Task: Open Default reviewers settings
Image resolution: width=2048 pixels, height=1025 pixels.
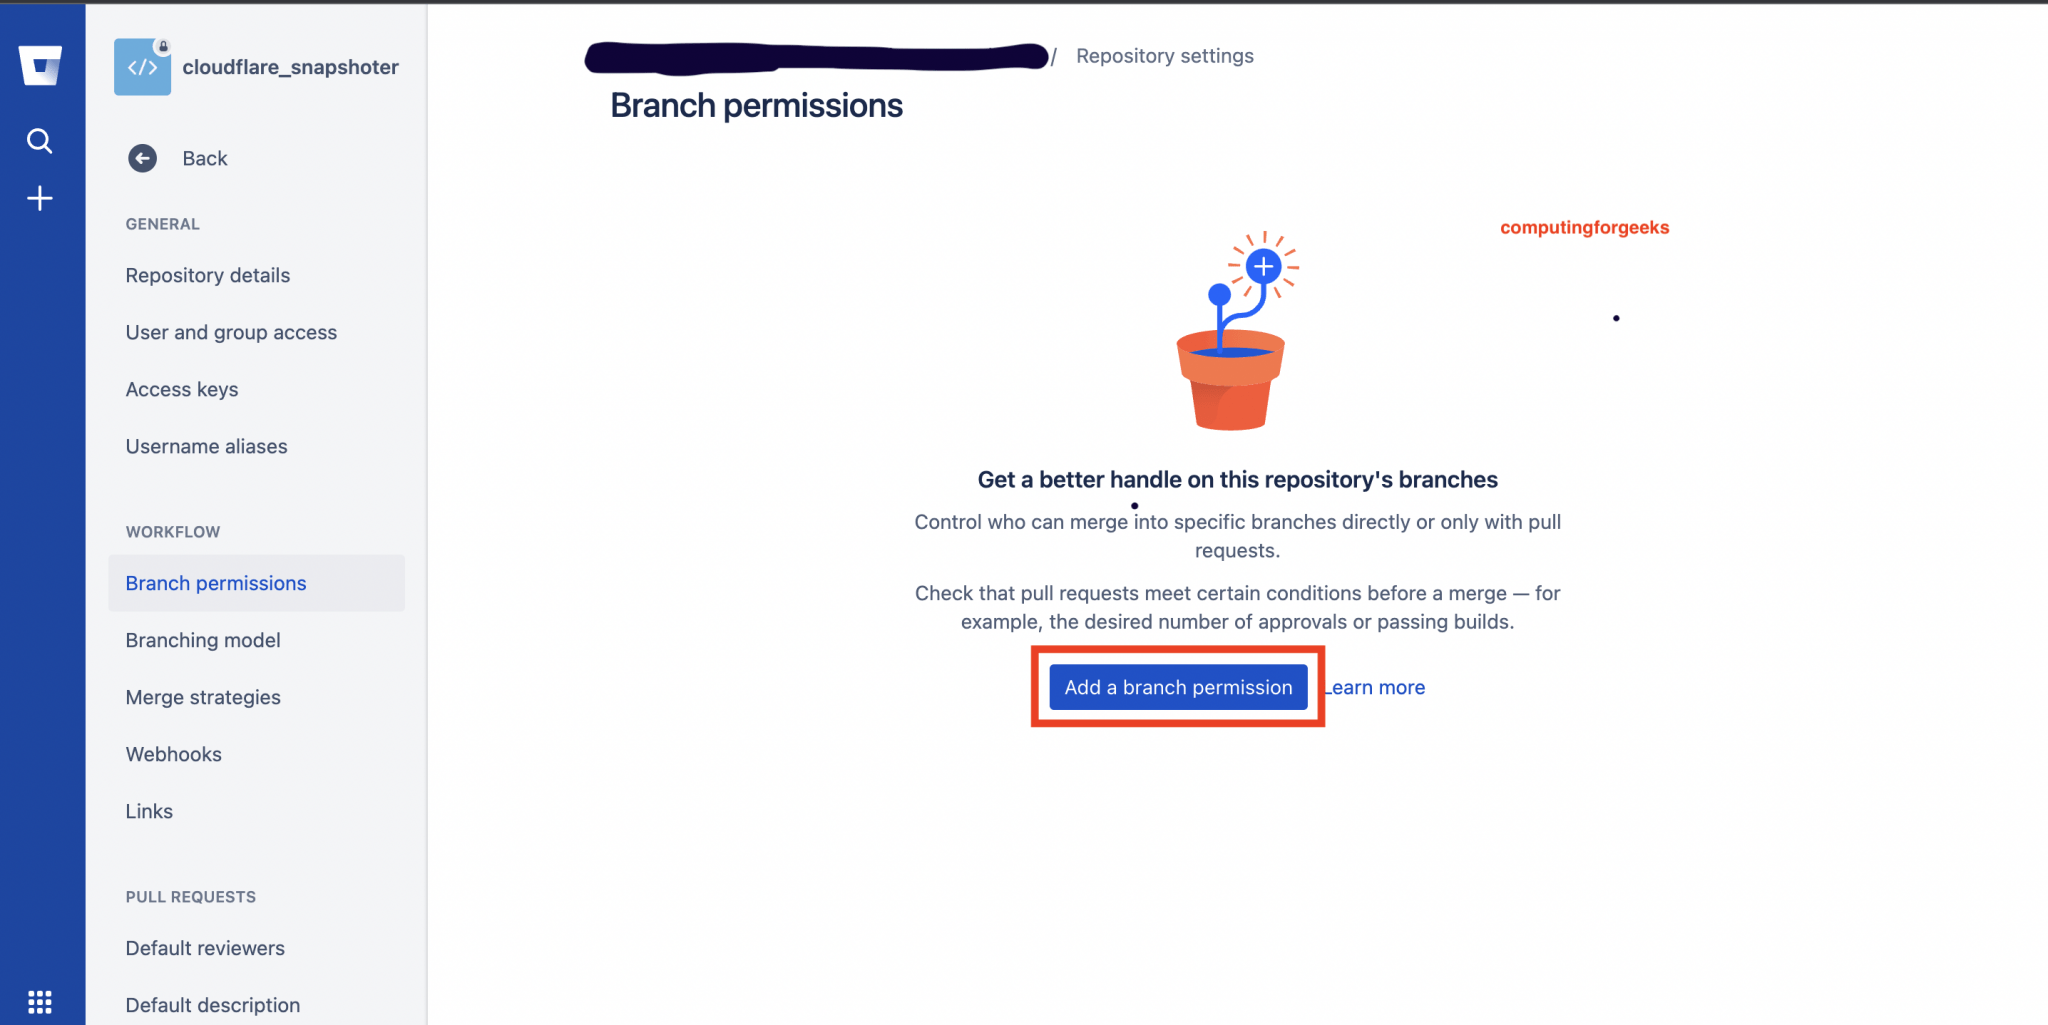Action: (x=205, y=948)
